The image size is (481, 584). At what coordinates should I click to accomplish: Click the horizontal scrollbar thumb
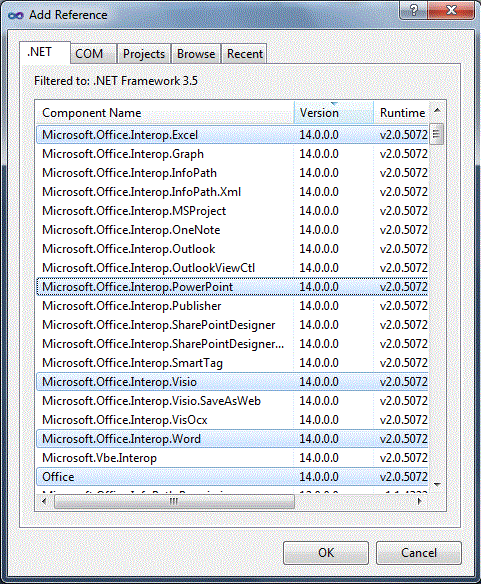tap(174, 502)
